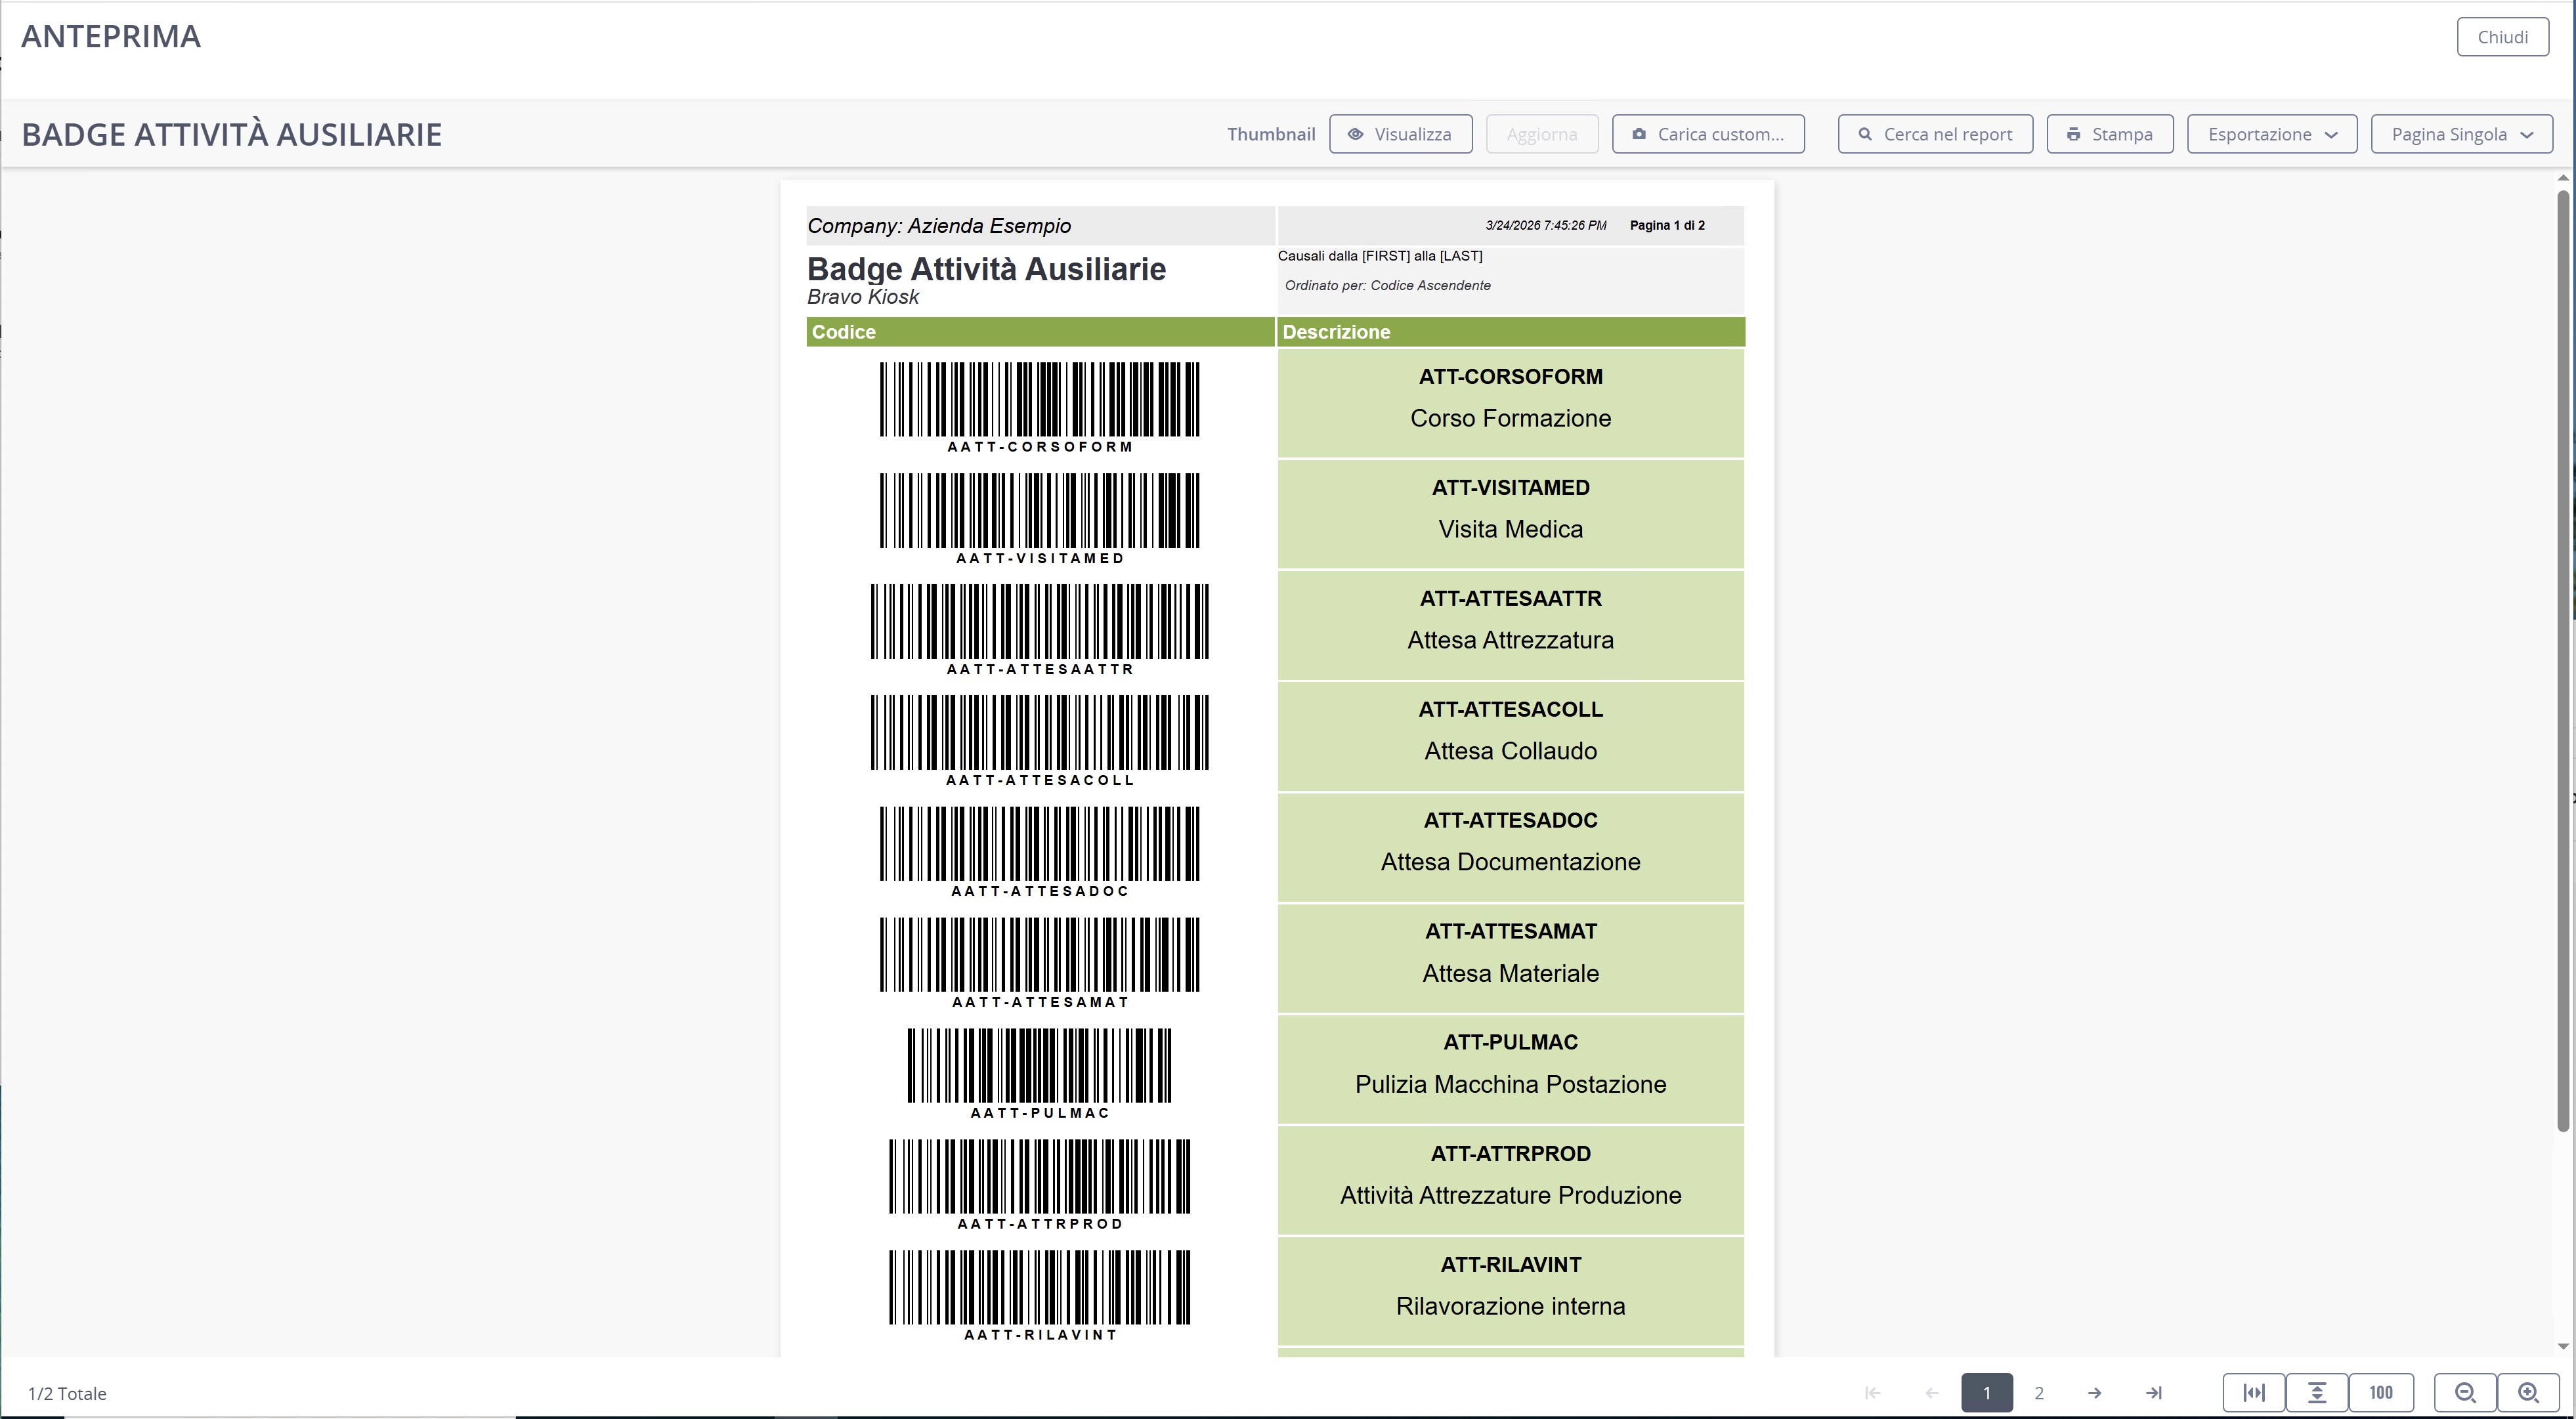This screenshot has height=1419, width=2576.
Task: Jump to last page arrow
Action: [2154, 1393]
